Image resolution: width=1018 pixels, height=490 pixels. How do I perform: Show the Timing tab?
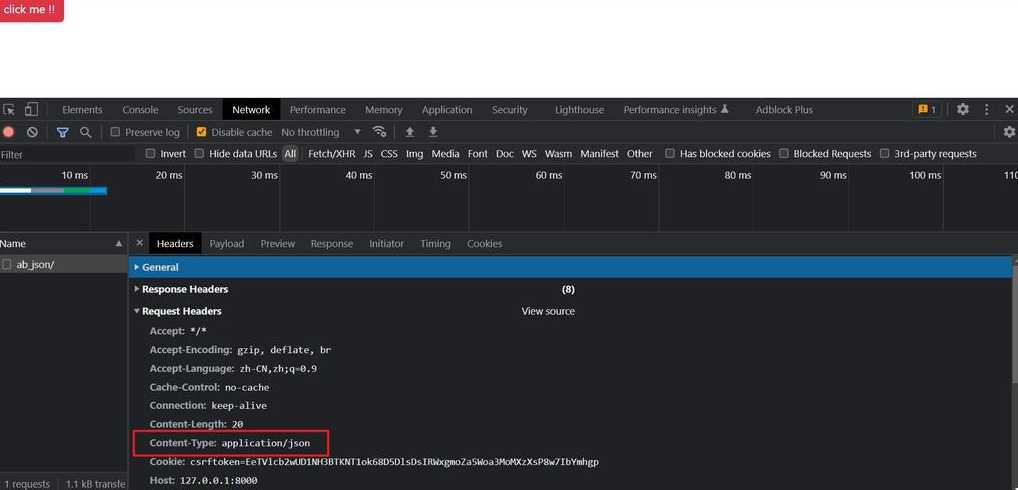tap(435, 243)
